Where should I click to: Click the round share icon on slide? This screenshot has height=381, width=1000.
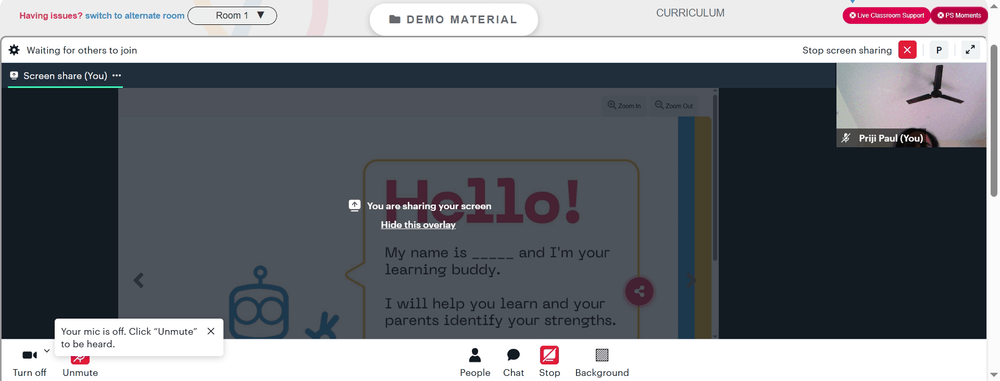639,292
